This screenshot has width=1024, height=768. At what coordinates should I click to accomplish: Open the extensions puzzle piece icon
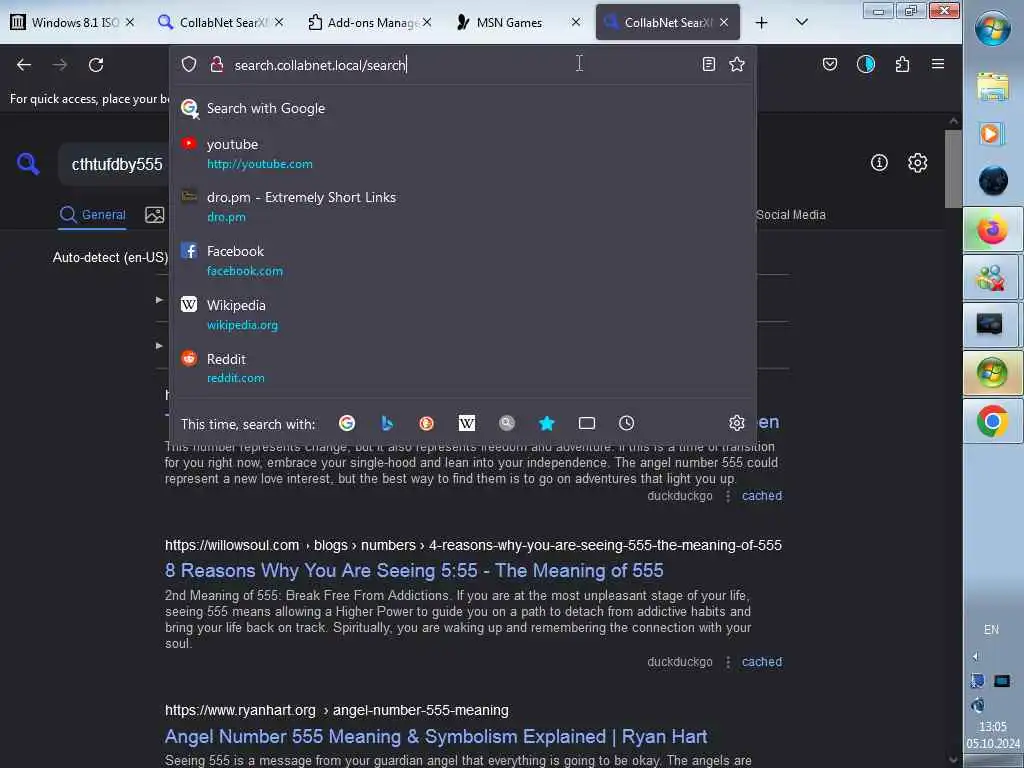coord(903,64)
